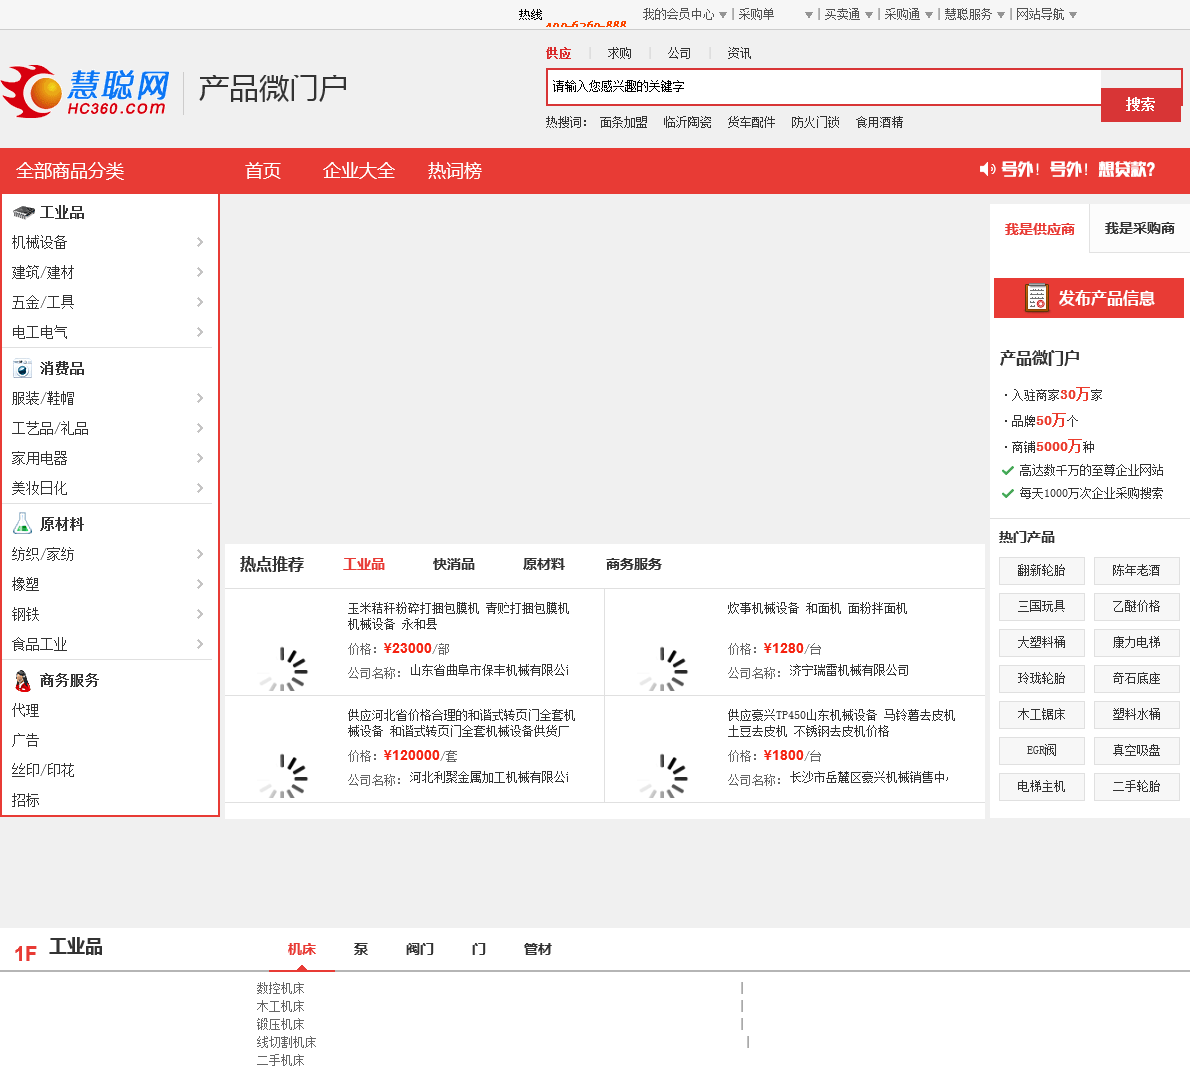This screenshot has width=1190, height=1082.
Task: Click the 商务服务 person icon
Action: click(x=23, y=681)
